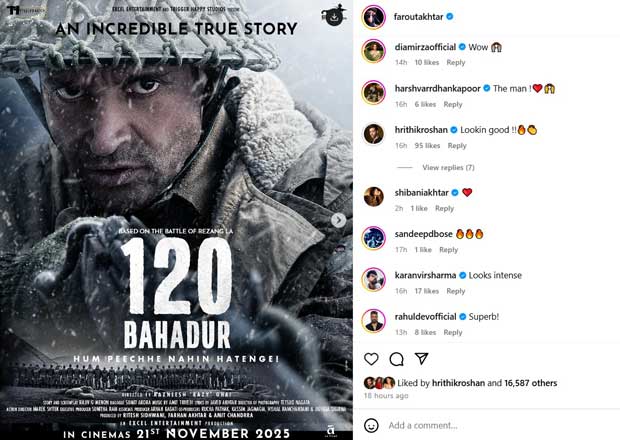The width and height of the screenshot is (620, 440).
Task: Open sandeepdbose's profile avatar
Action: pos(374,238)
